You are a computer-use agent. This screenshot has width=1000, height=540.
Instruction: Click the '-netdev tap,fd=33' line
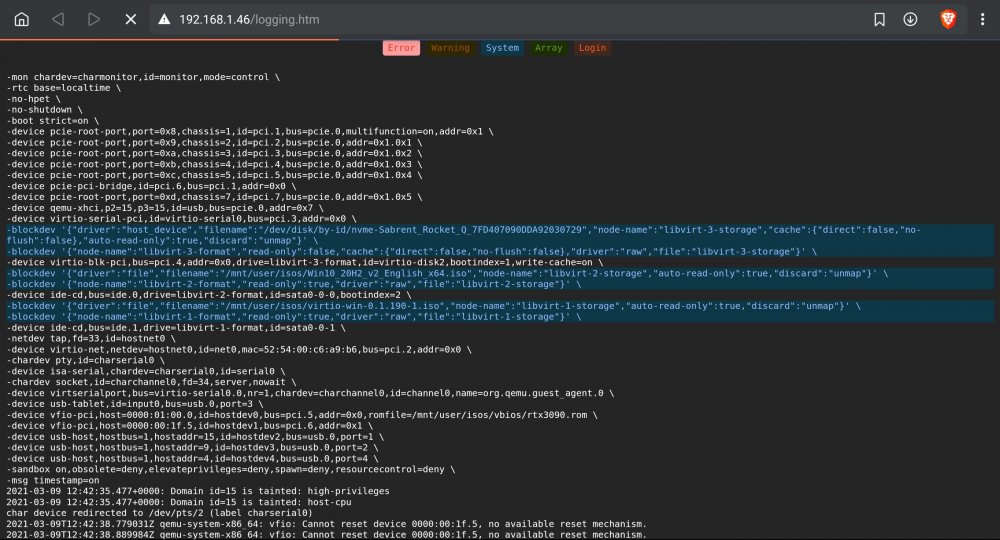[x=91, y=339]
